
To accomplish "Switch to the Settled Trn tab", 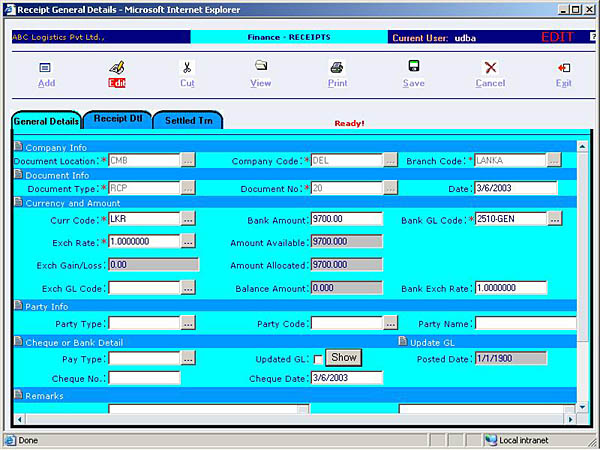I will [188, 120].
